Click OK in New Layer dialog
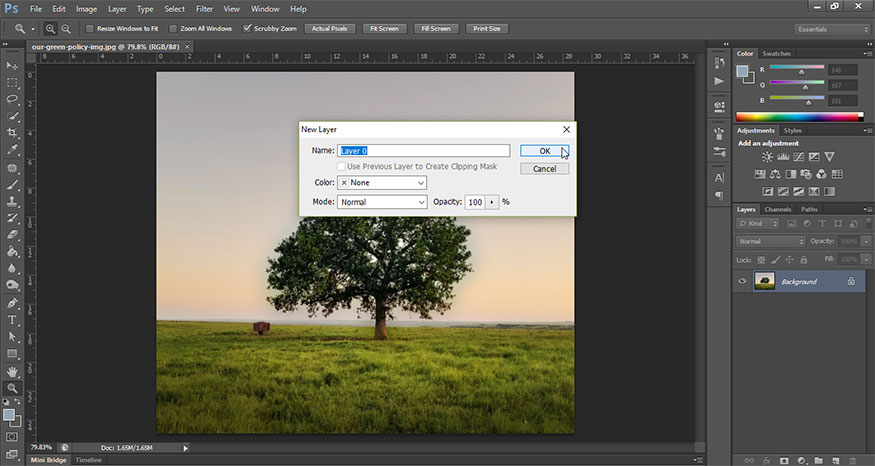The width and height of the screenshot is (875, 466). click(x=545, y=151)
